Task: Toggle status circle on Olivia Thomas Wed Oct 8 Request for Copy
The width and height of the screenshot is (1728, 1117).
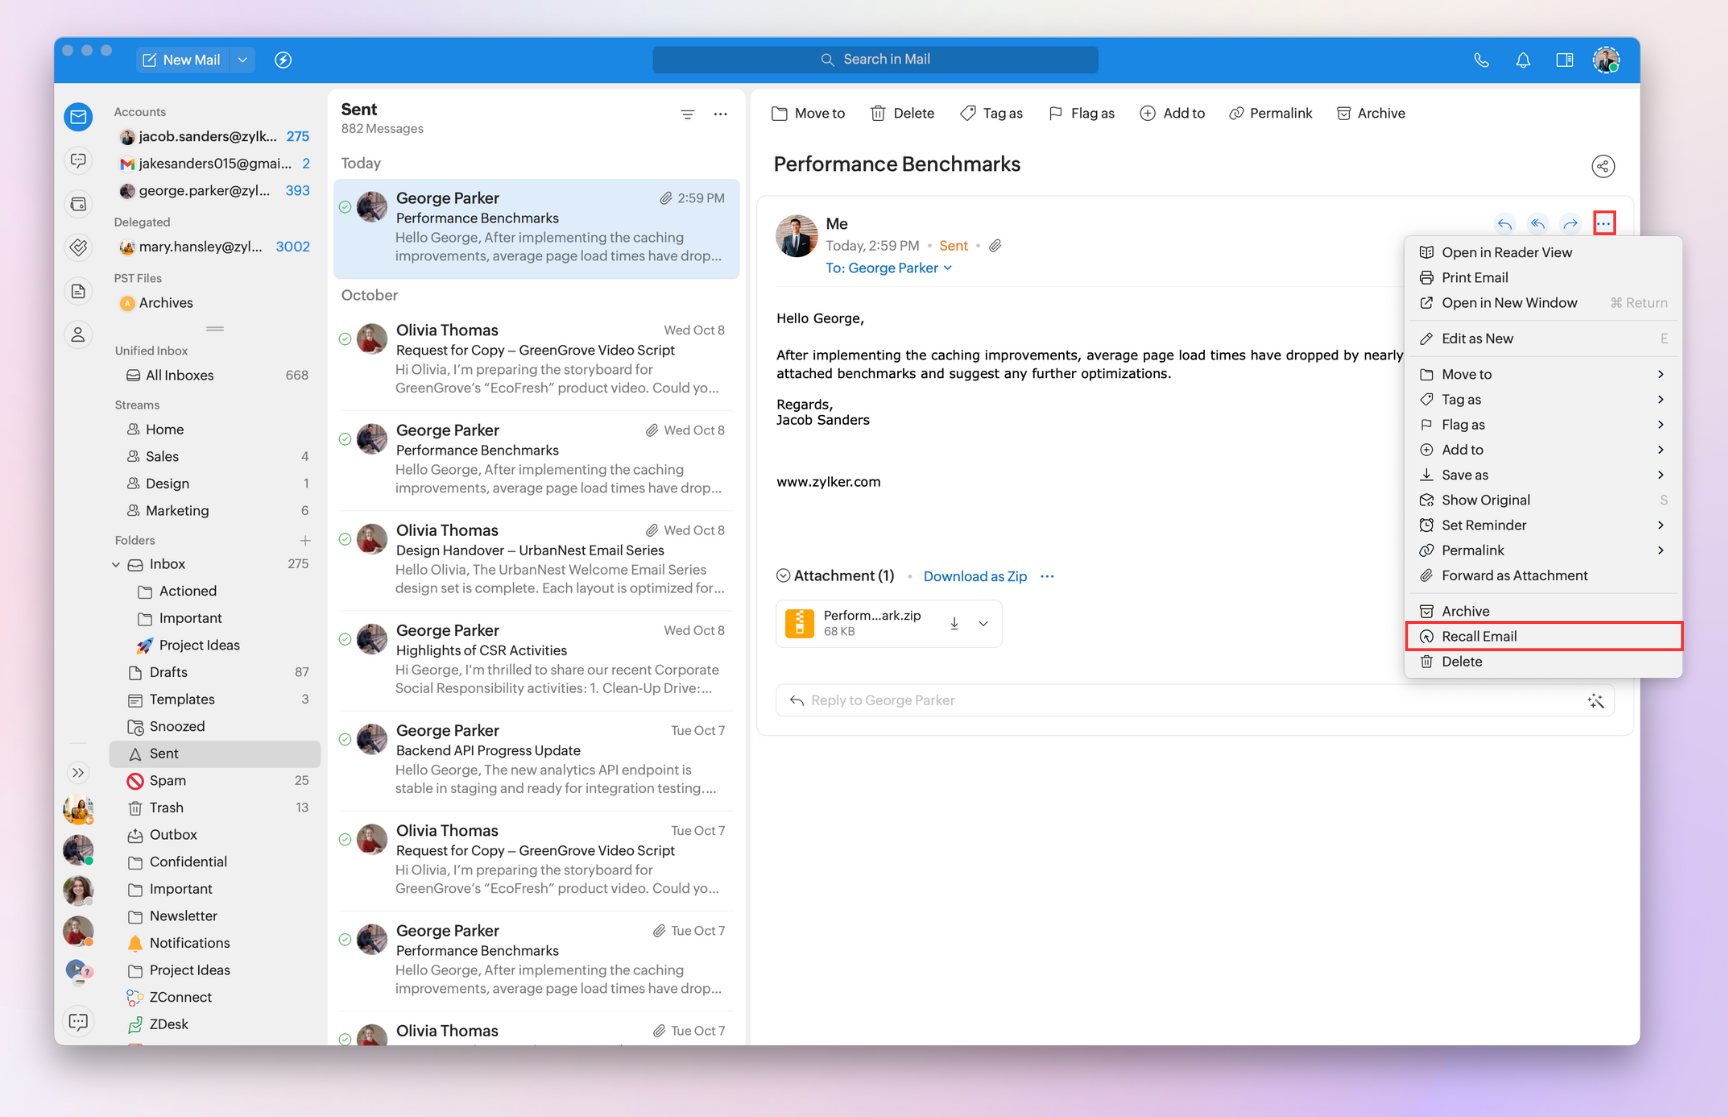Action: click(x=345, y=339)
